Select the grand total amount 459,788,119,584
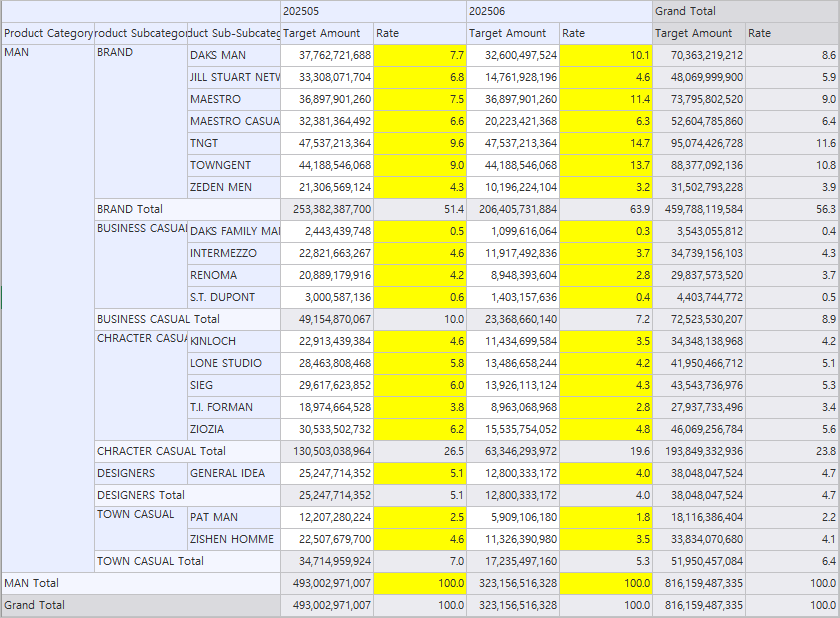 click(699, 209)
